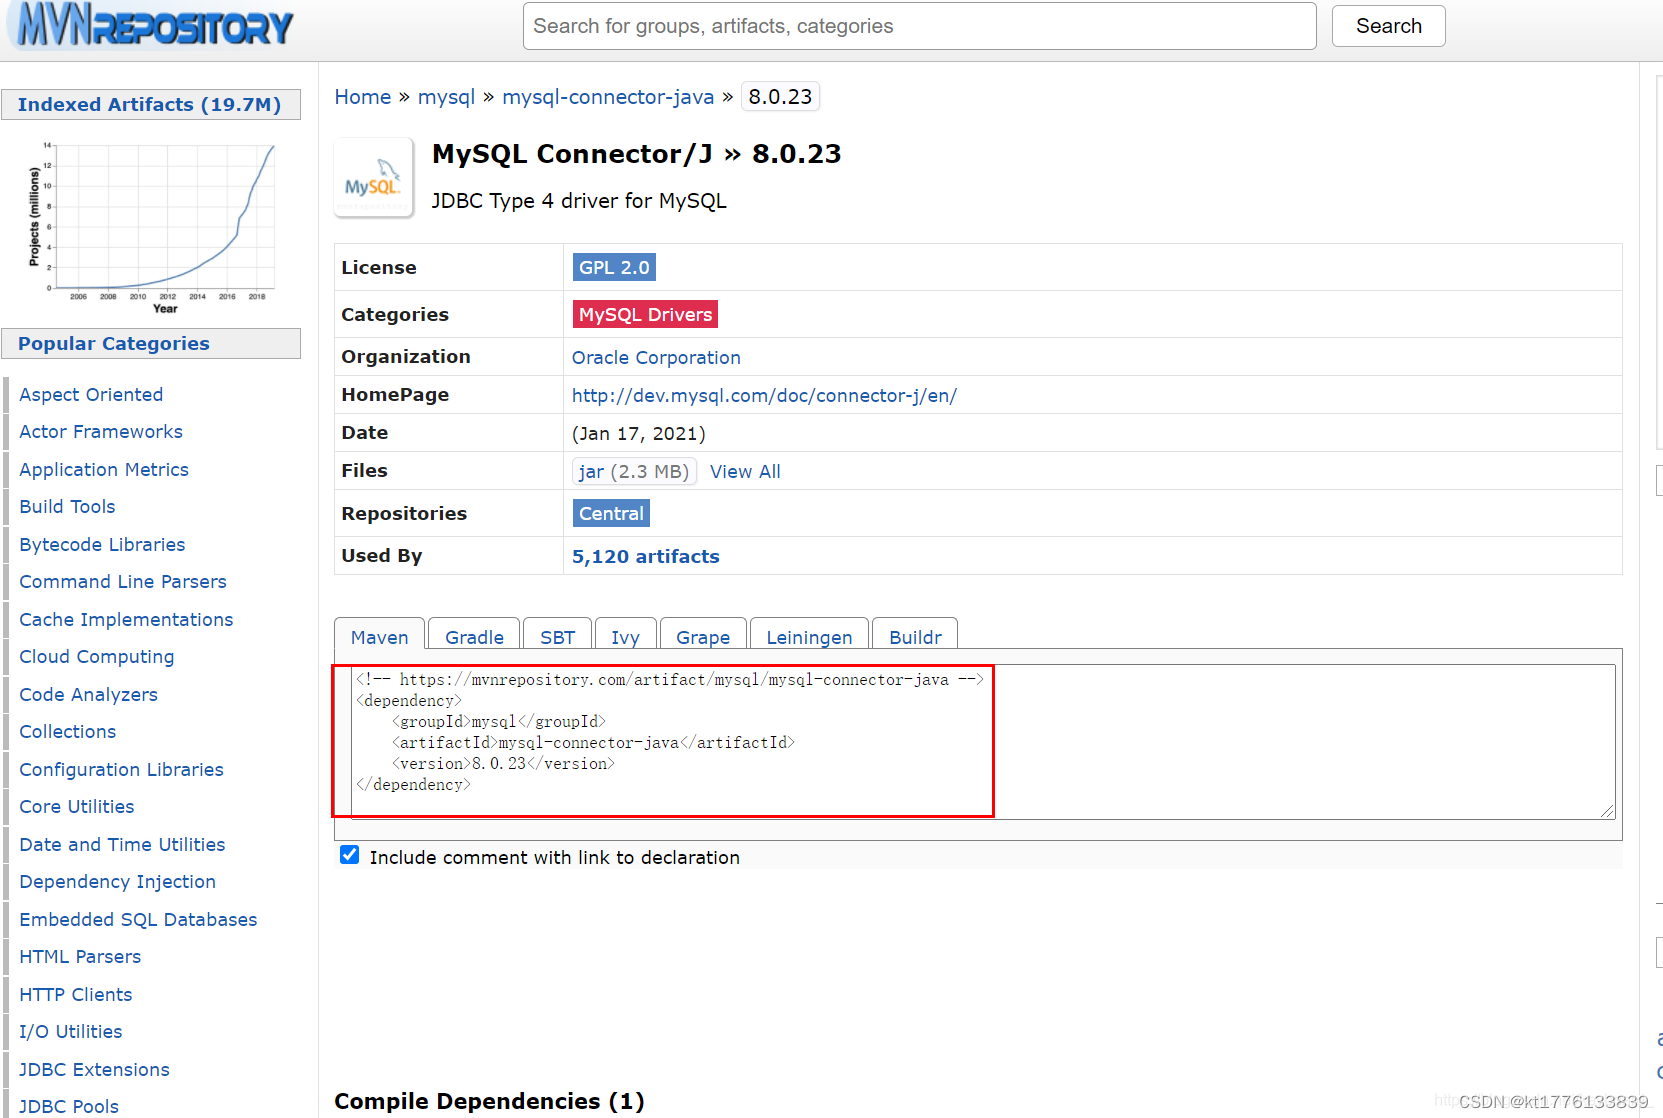Switch to the Ivy tab

(x=625, y=636)
